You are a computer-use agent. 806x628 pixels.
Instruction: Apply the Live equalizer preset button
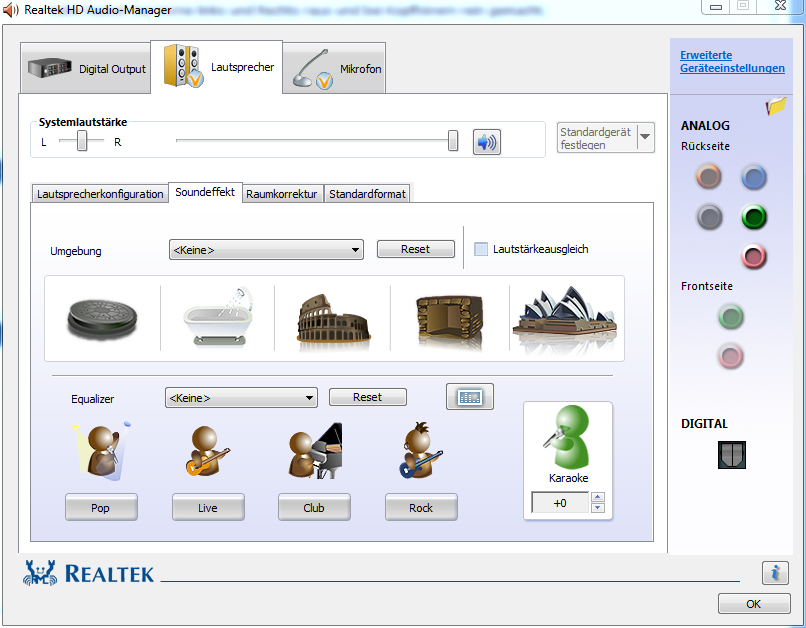point(208,507)
